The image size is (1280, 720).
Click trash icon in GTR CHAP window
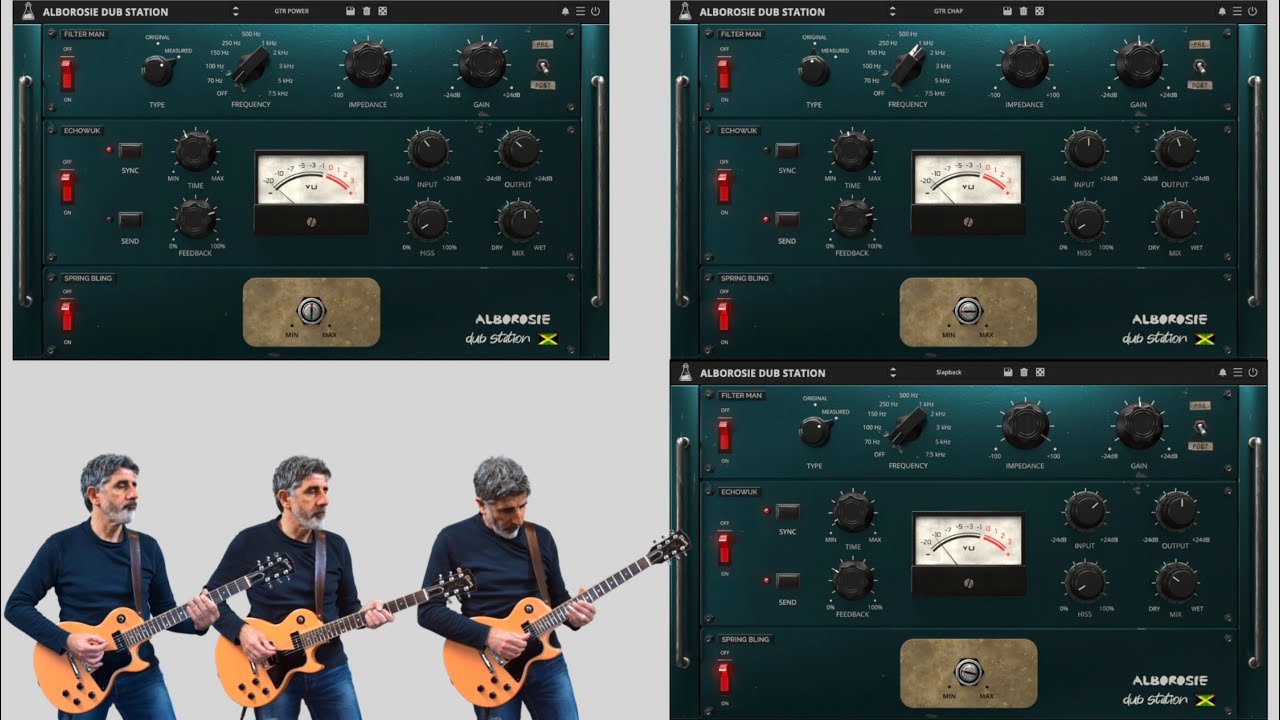pos(1023,11)
